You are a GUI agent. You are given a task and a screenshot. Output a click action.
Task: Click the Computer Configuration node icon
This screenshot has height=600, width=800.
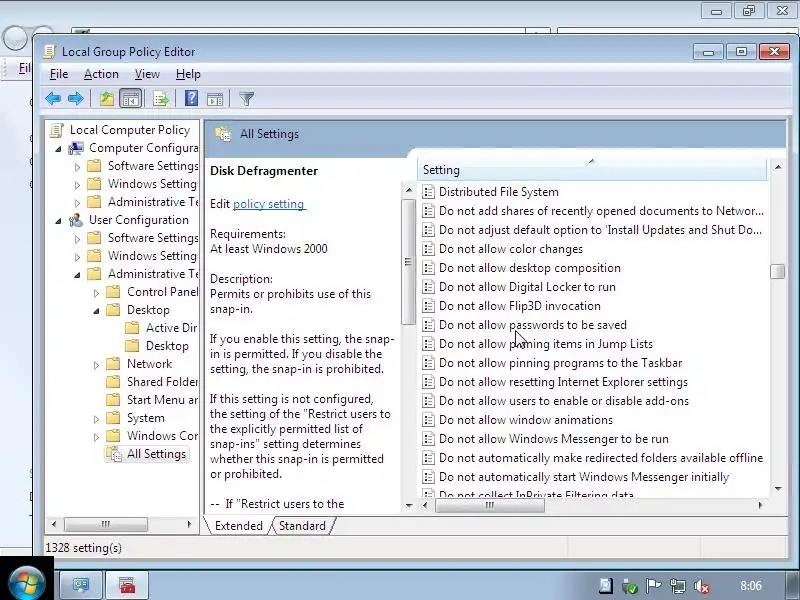click(76, 148)
